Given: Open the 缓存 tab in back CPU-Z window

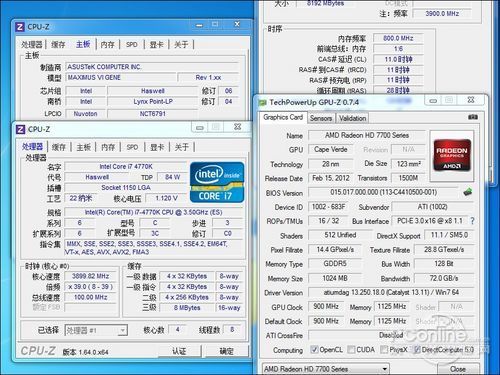Looking at the screenshot, I should (x=58, y=45).
